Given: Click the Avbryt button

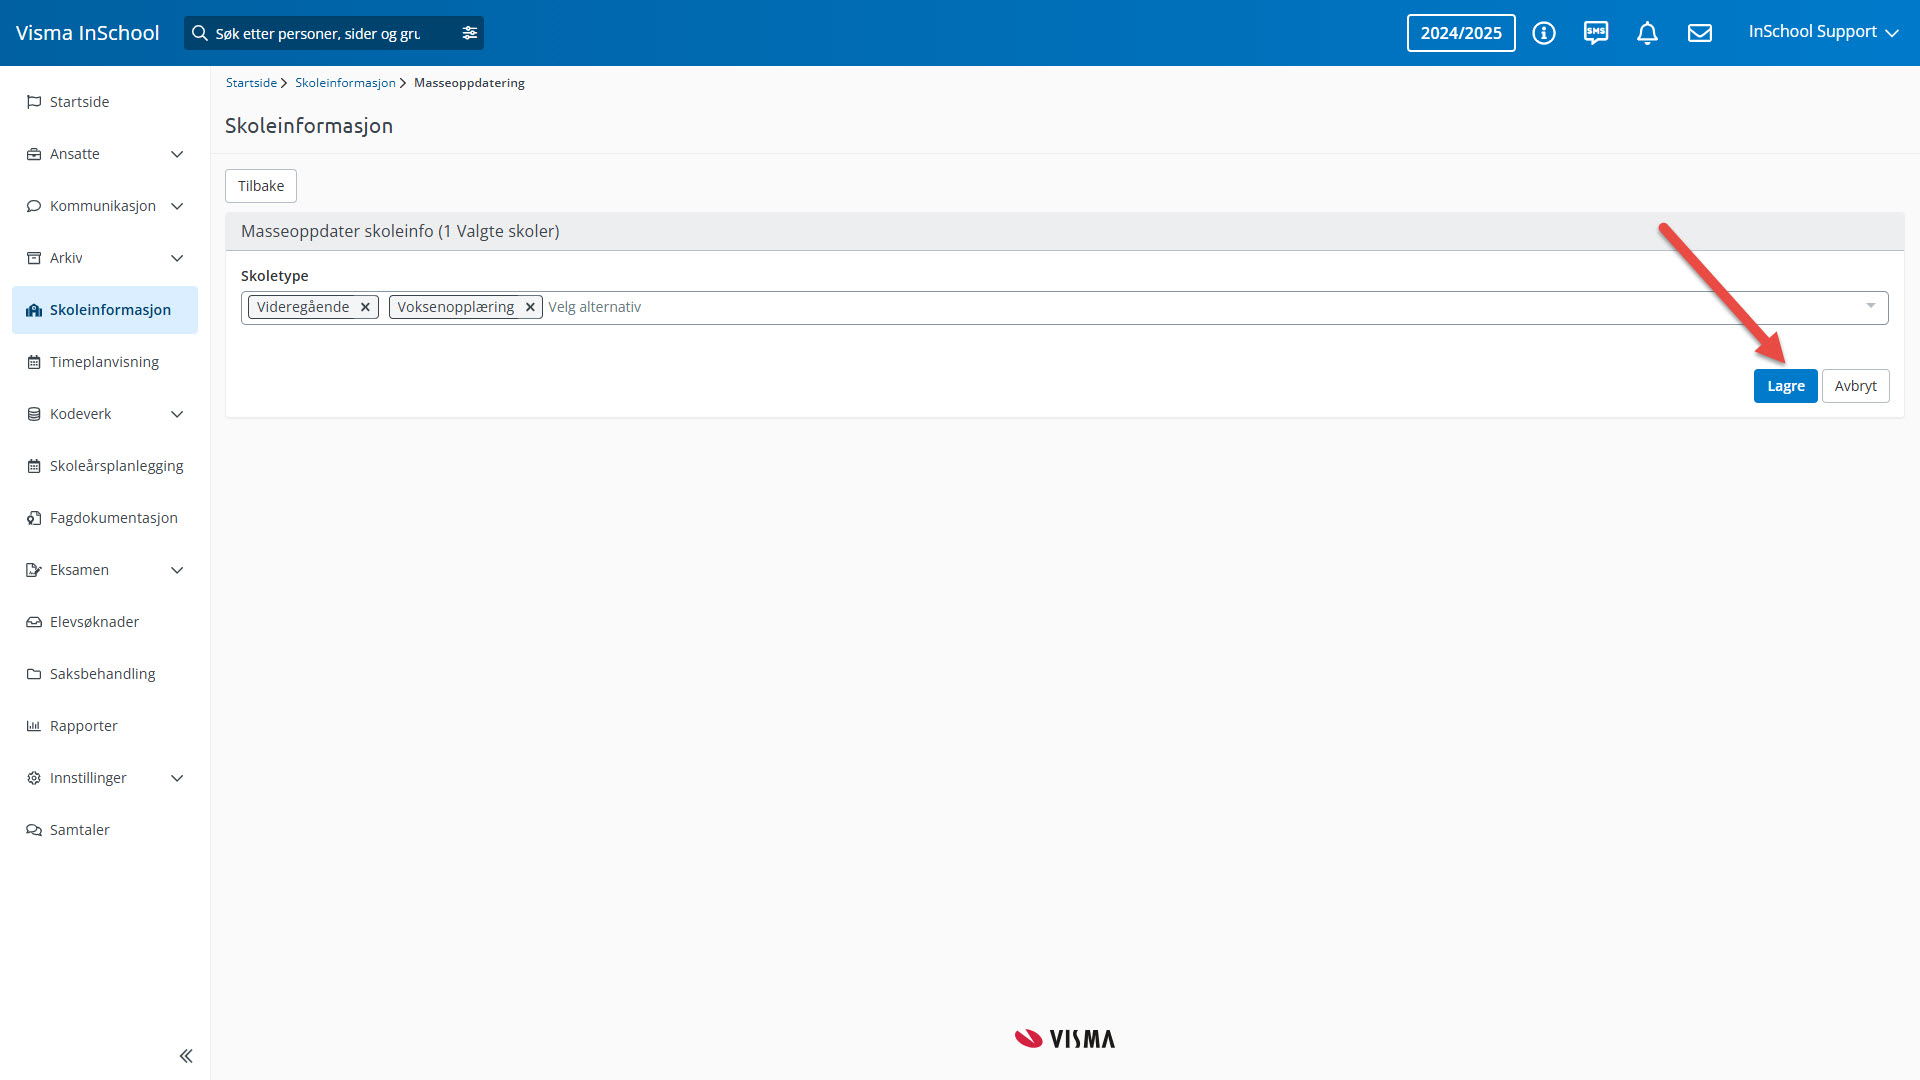Looking at the screenshot, I should point(1855,386).
